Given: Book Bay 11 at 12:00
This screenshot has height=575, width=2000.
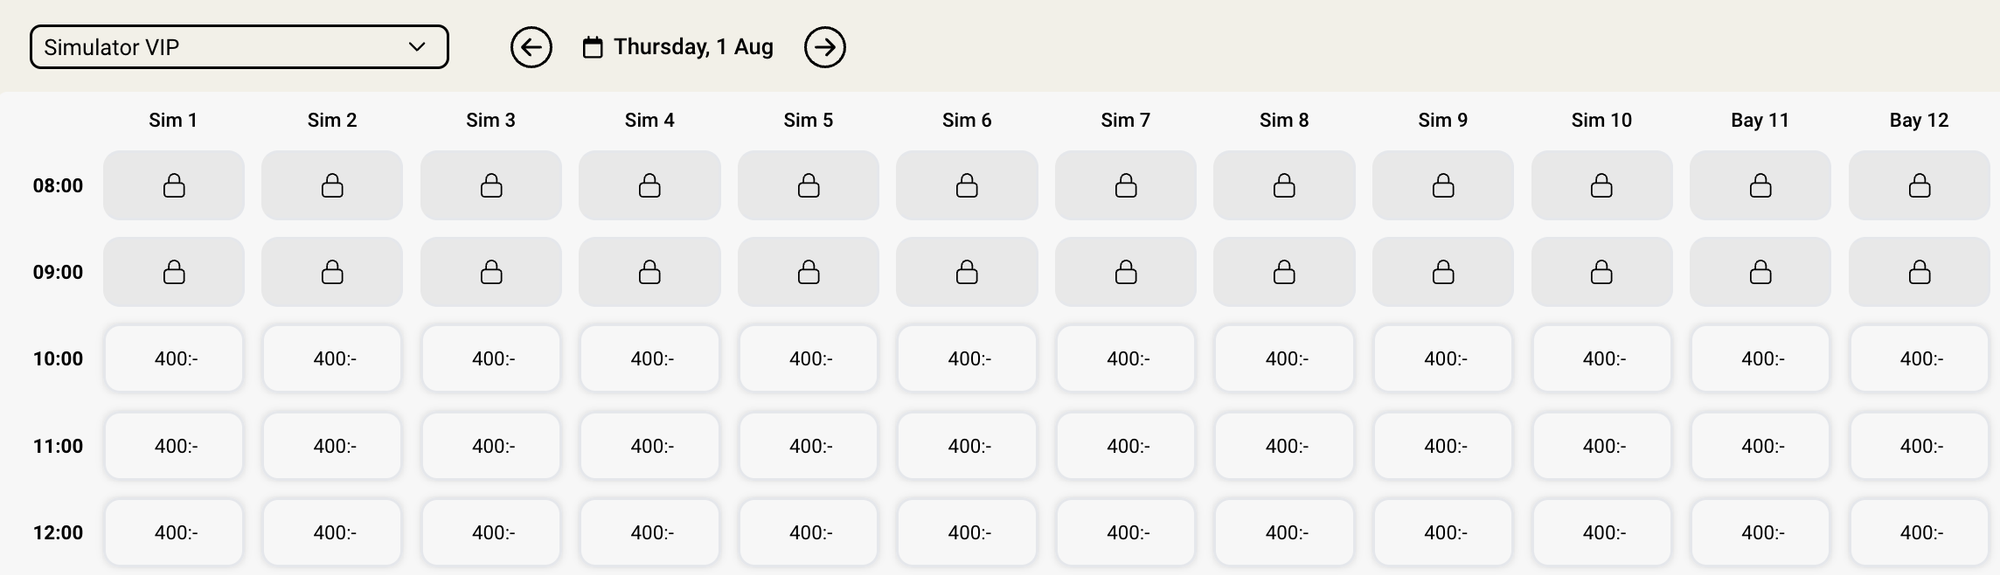Looking at the screenshot, I should coord(1761,533).
